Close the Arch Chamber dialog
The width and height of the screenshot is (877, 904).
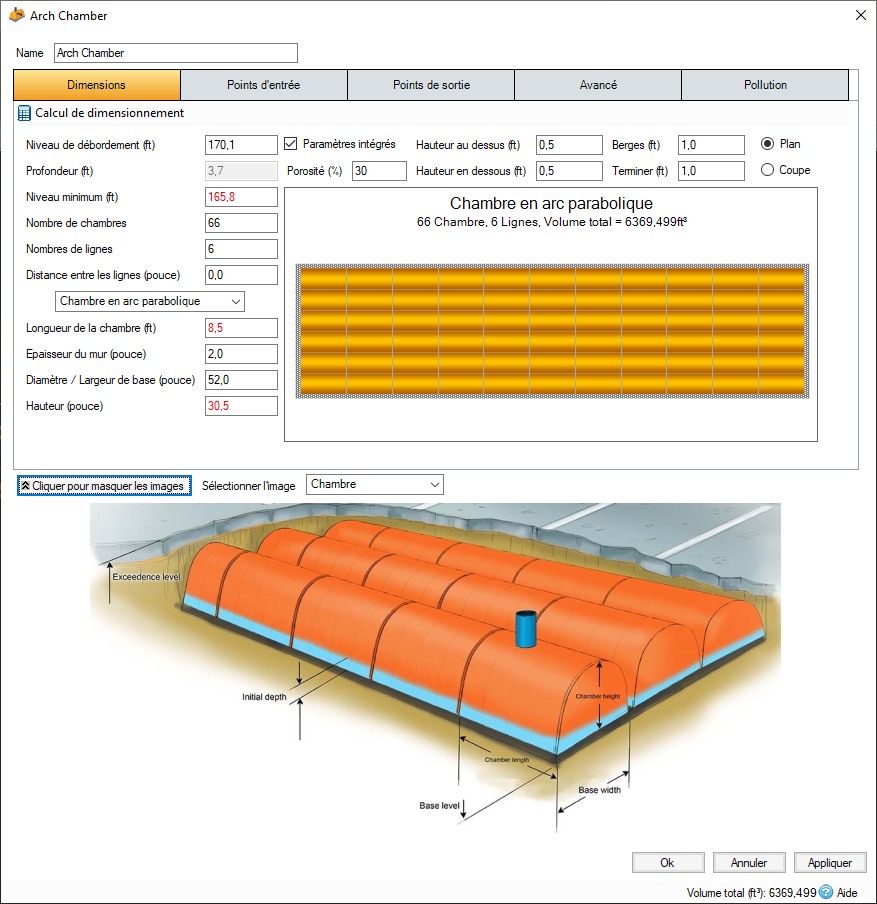tap(860, 16)
